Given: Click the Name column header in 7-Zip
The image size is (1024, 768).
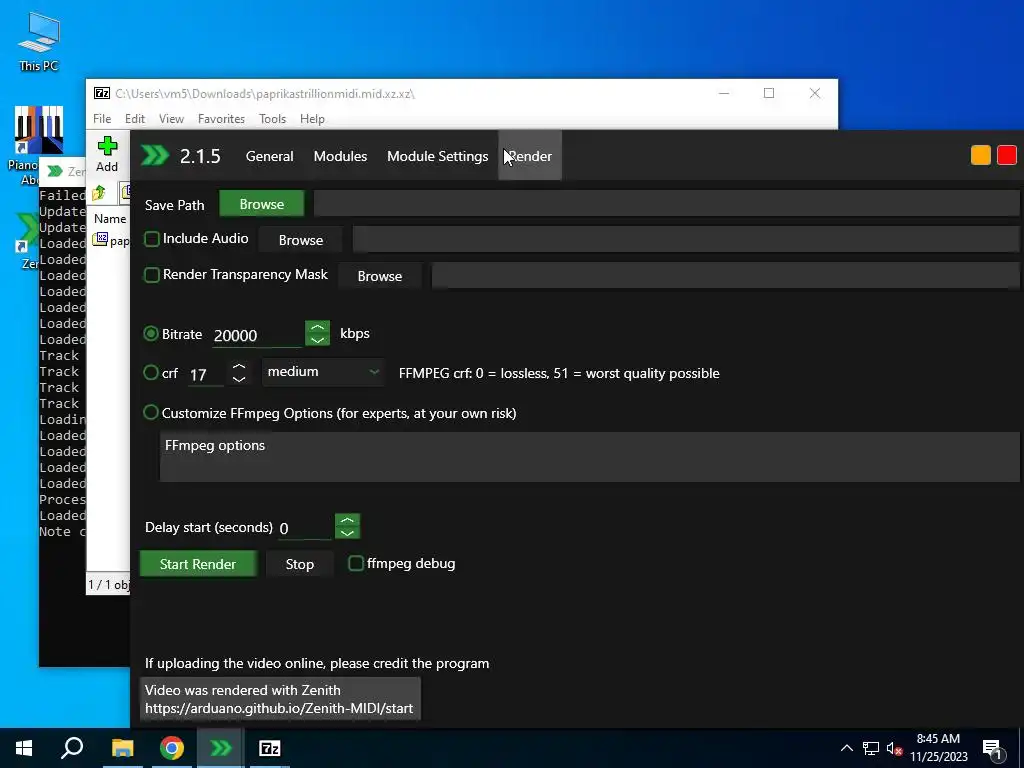Looking at the screenshot, I should coord(110,218).
